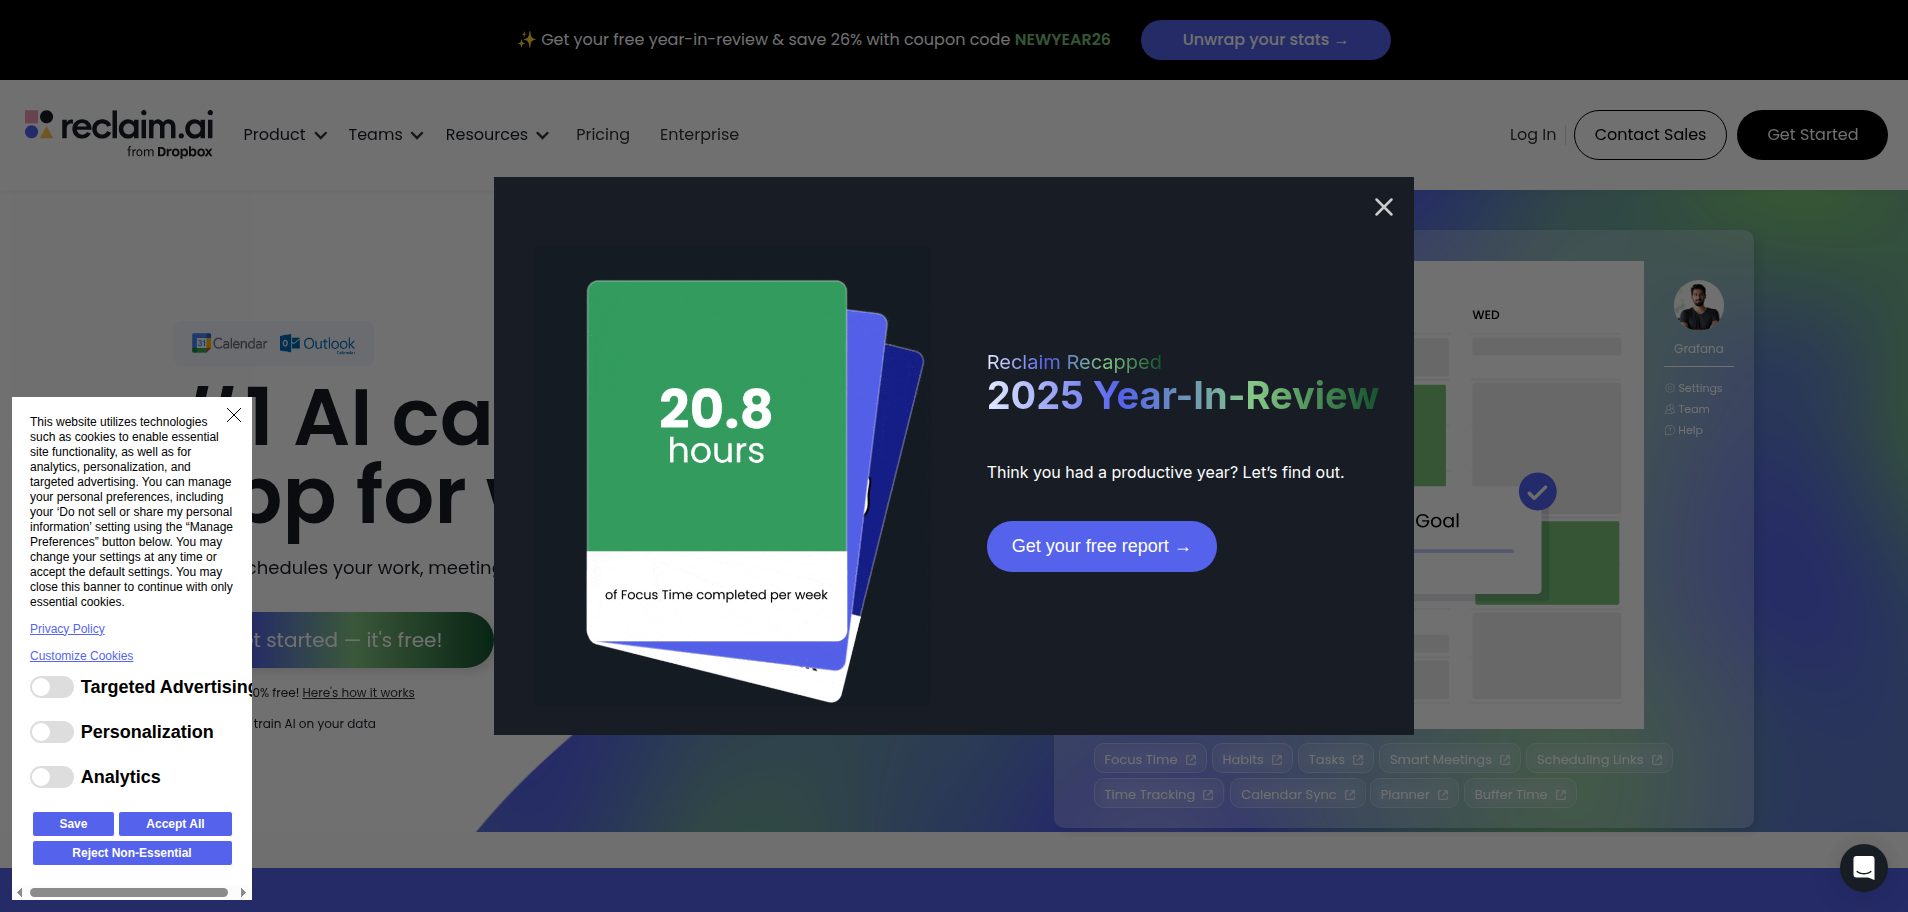Click the reclaim.ai logo
Viewport: 1908px width, 912px height.
119,134
